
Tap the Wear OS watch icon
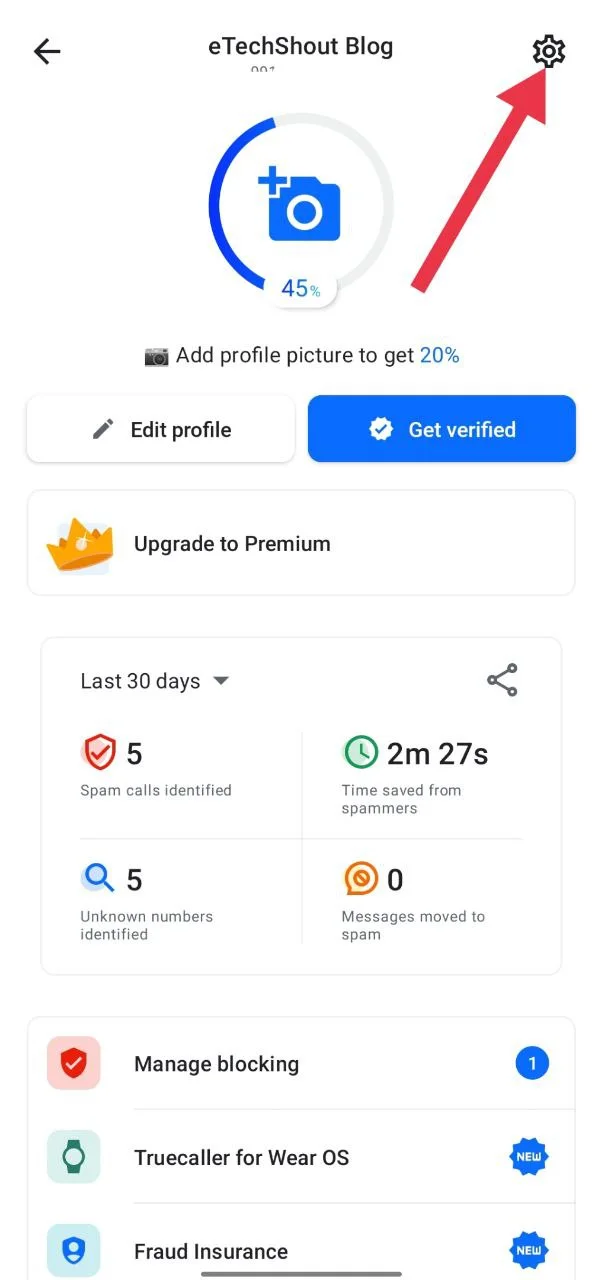click(x=73, y=1157)
